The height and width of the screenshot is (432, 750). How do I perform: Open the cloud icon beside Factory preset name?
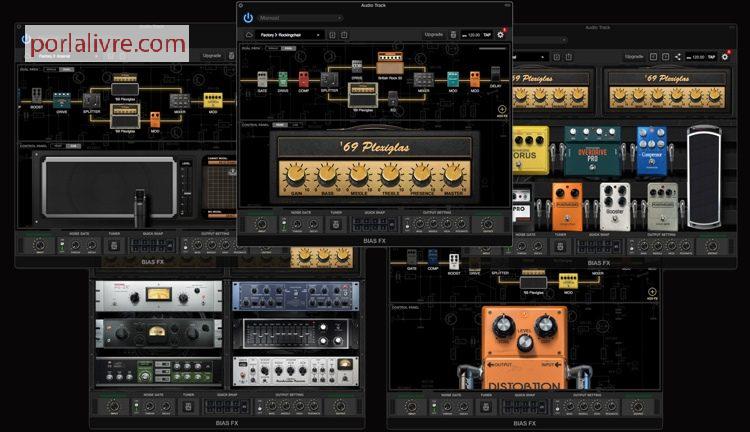point(249,35)
